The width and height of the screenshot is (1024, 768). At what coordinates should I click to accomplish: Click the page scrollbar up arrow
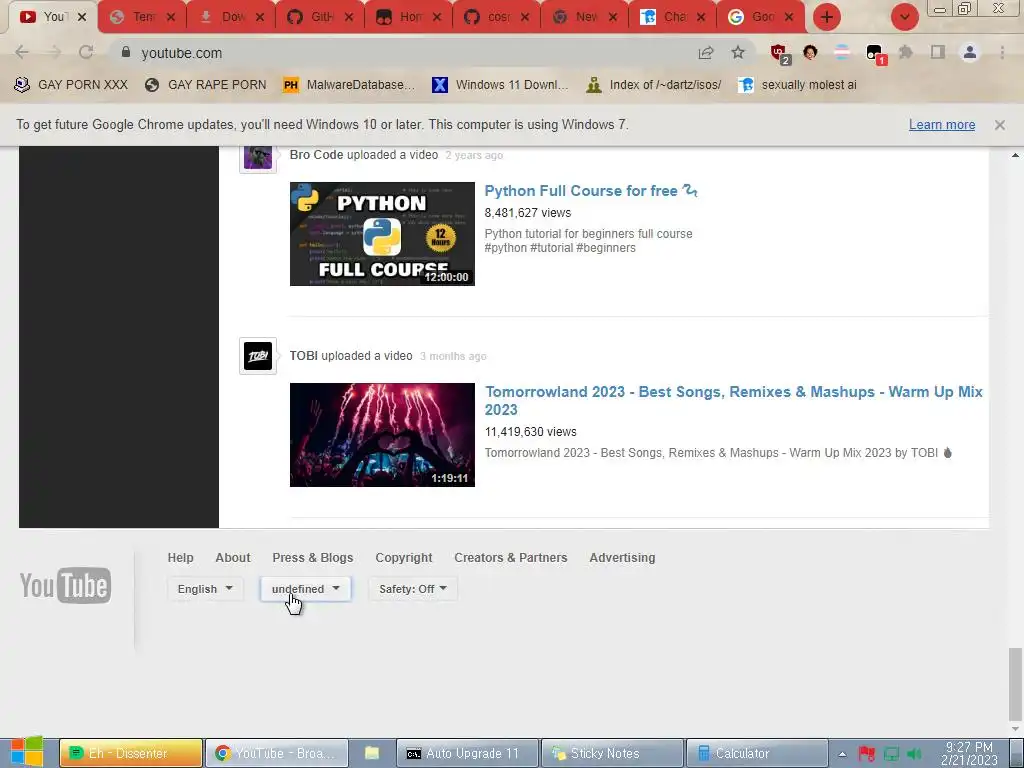point(1015,155)
